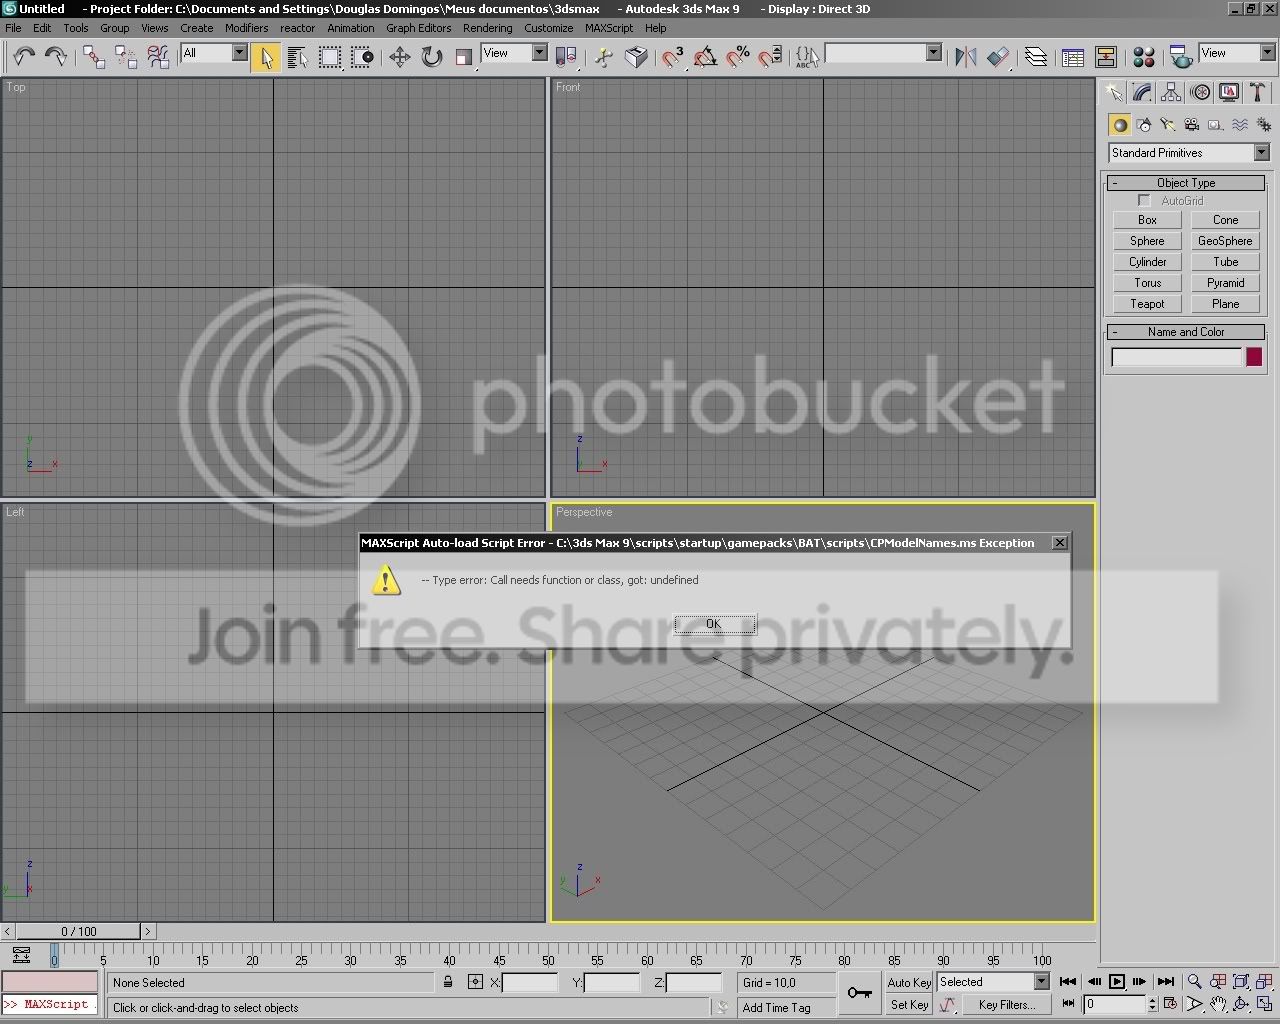1280x1024 pixels.
Task: Toggle Key Mode next to frame field
Action: pyautogui.click(x=1068, y=1004)
